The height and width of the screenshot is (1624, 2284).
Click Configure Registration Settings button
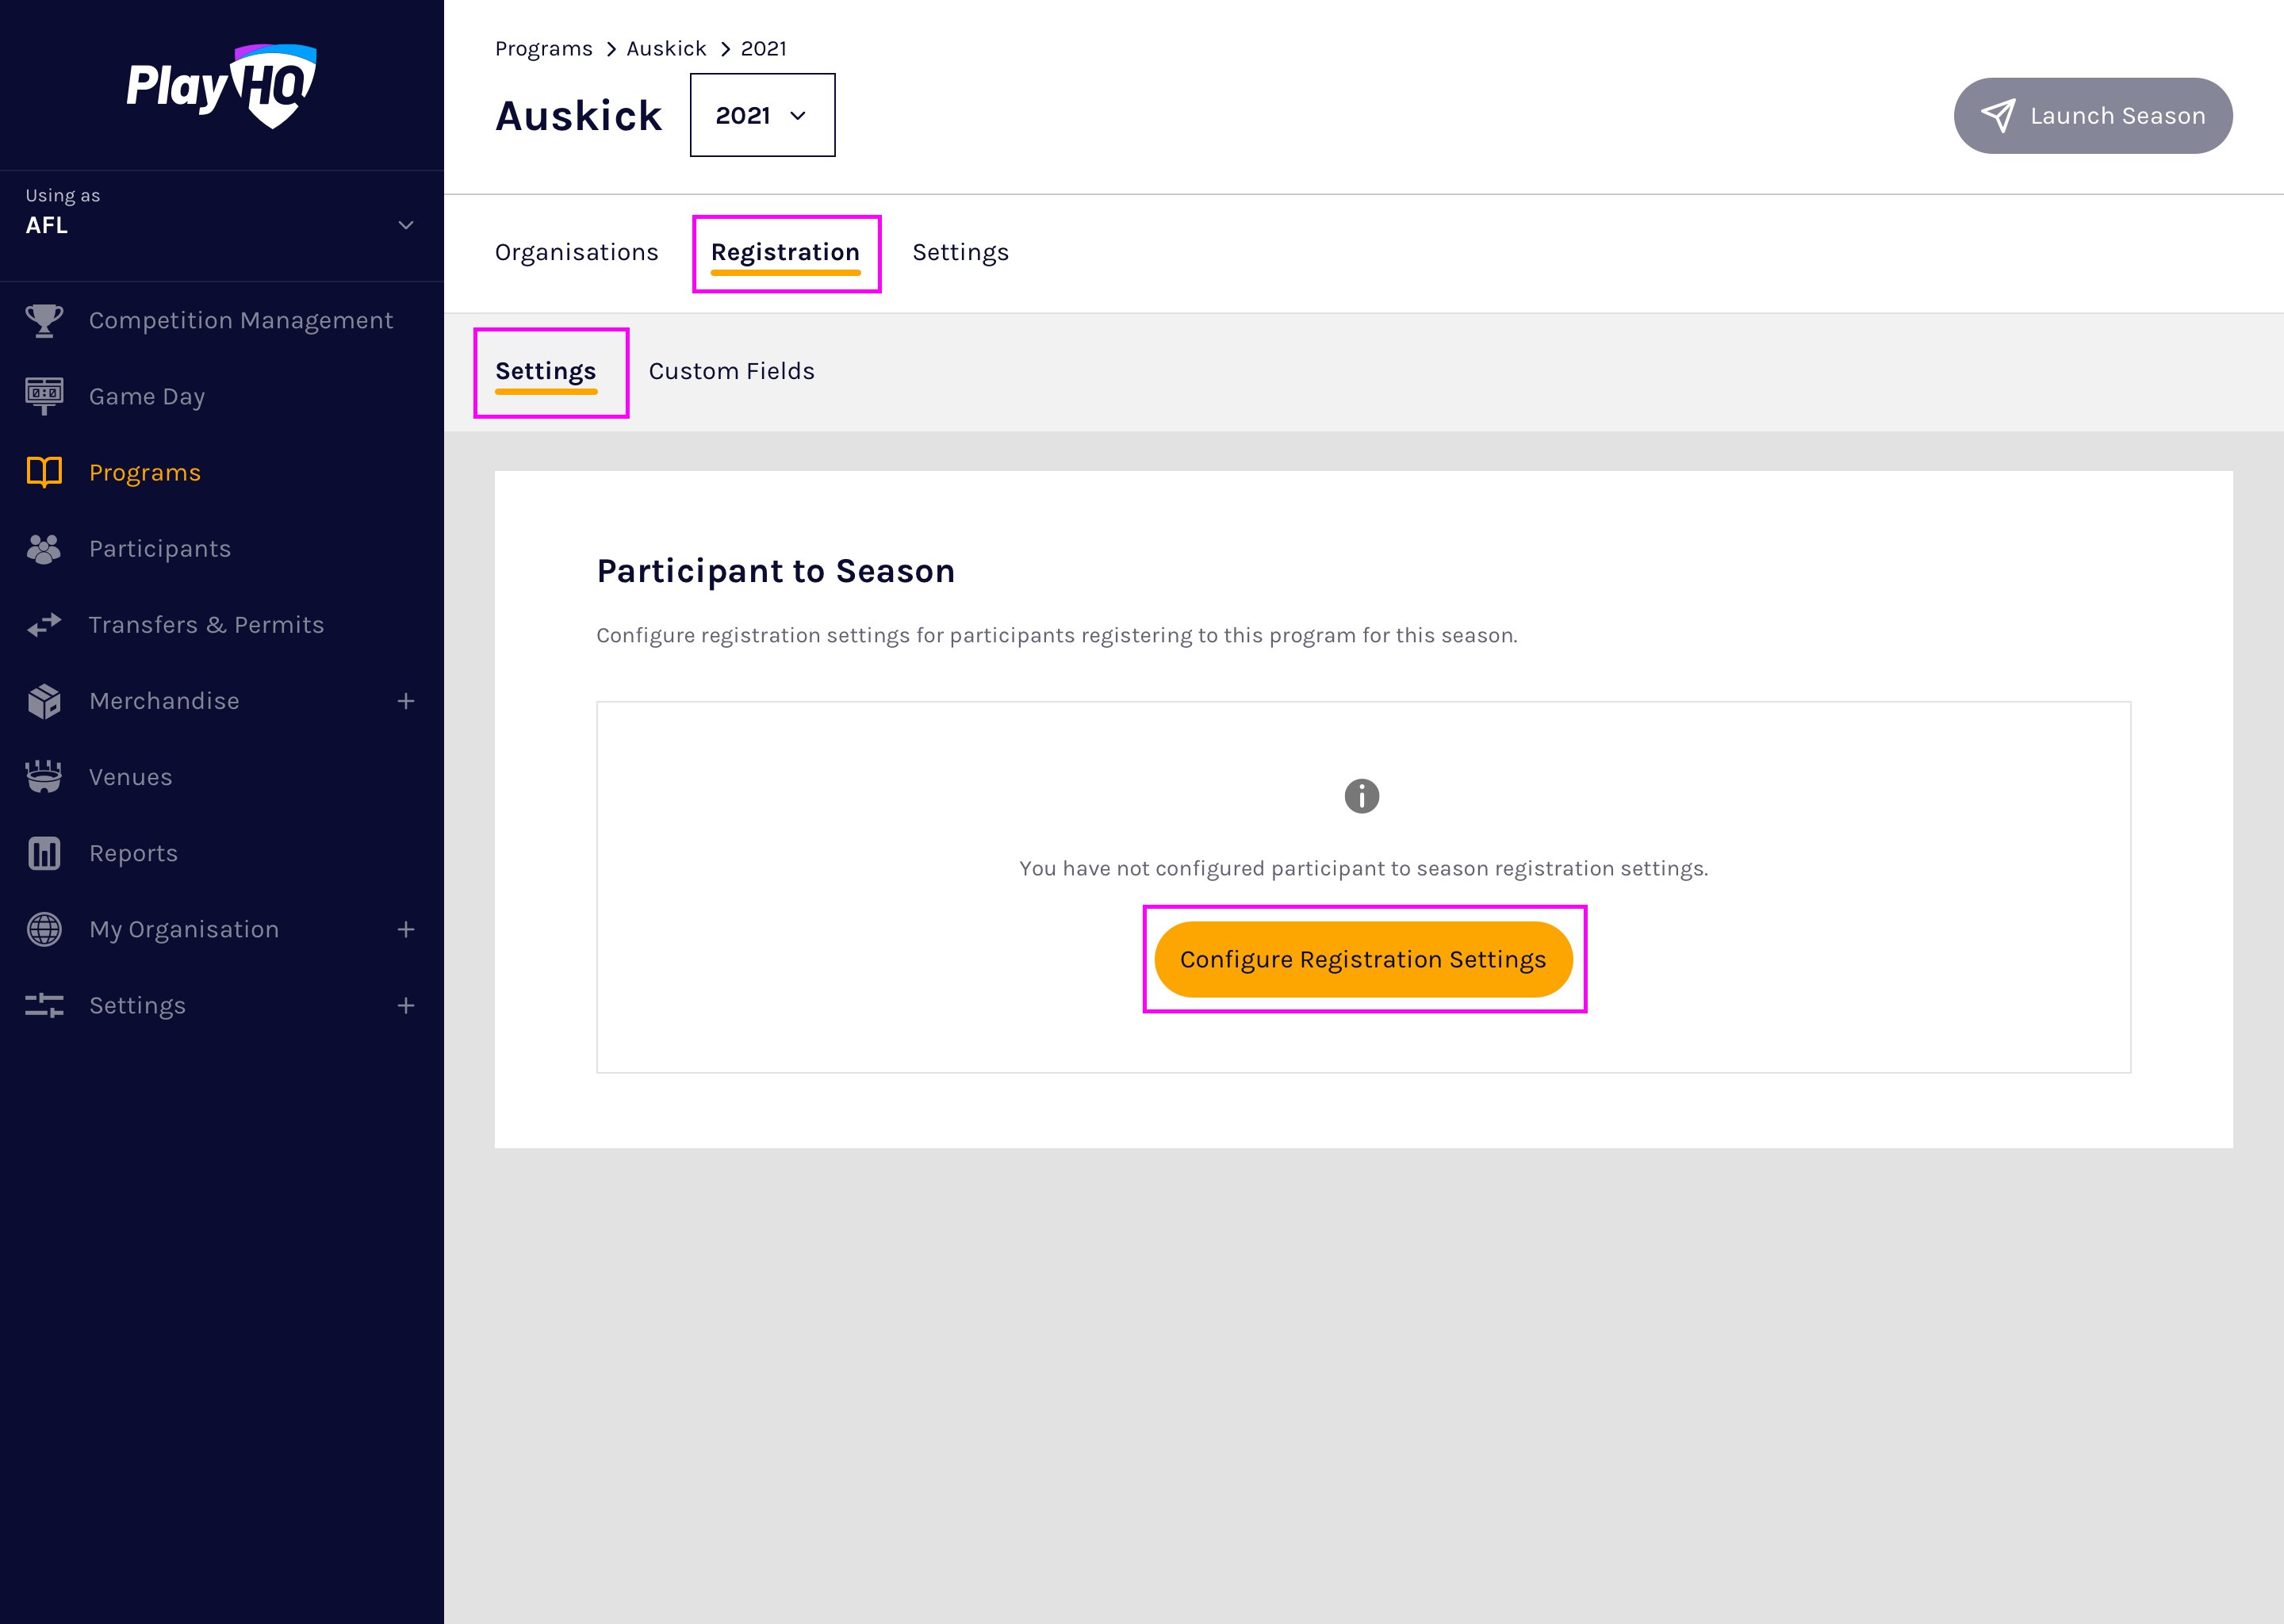click(x=1363, y=959)
